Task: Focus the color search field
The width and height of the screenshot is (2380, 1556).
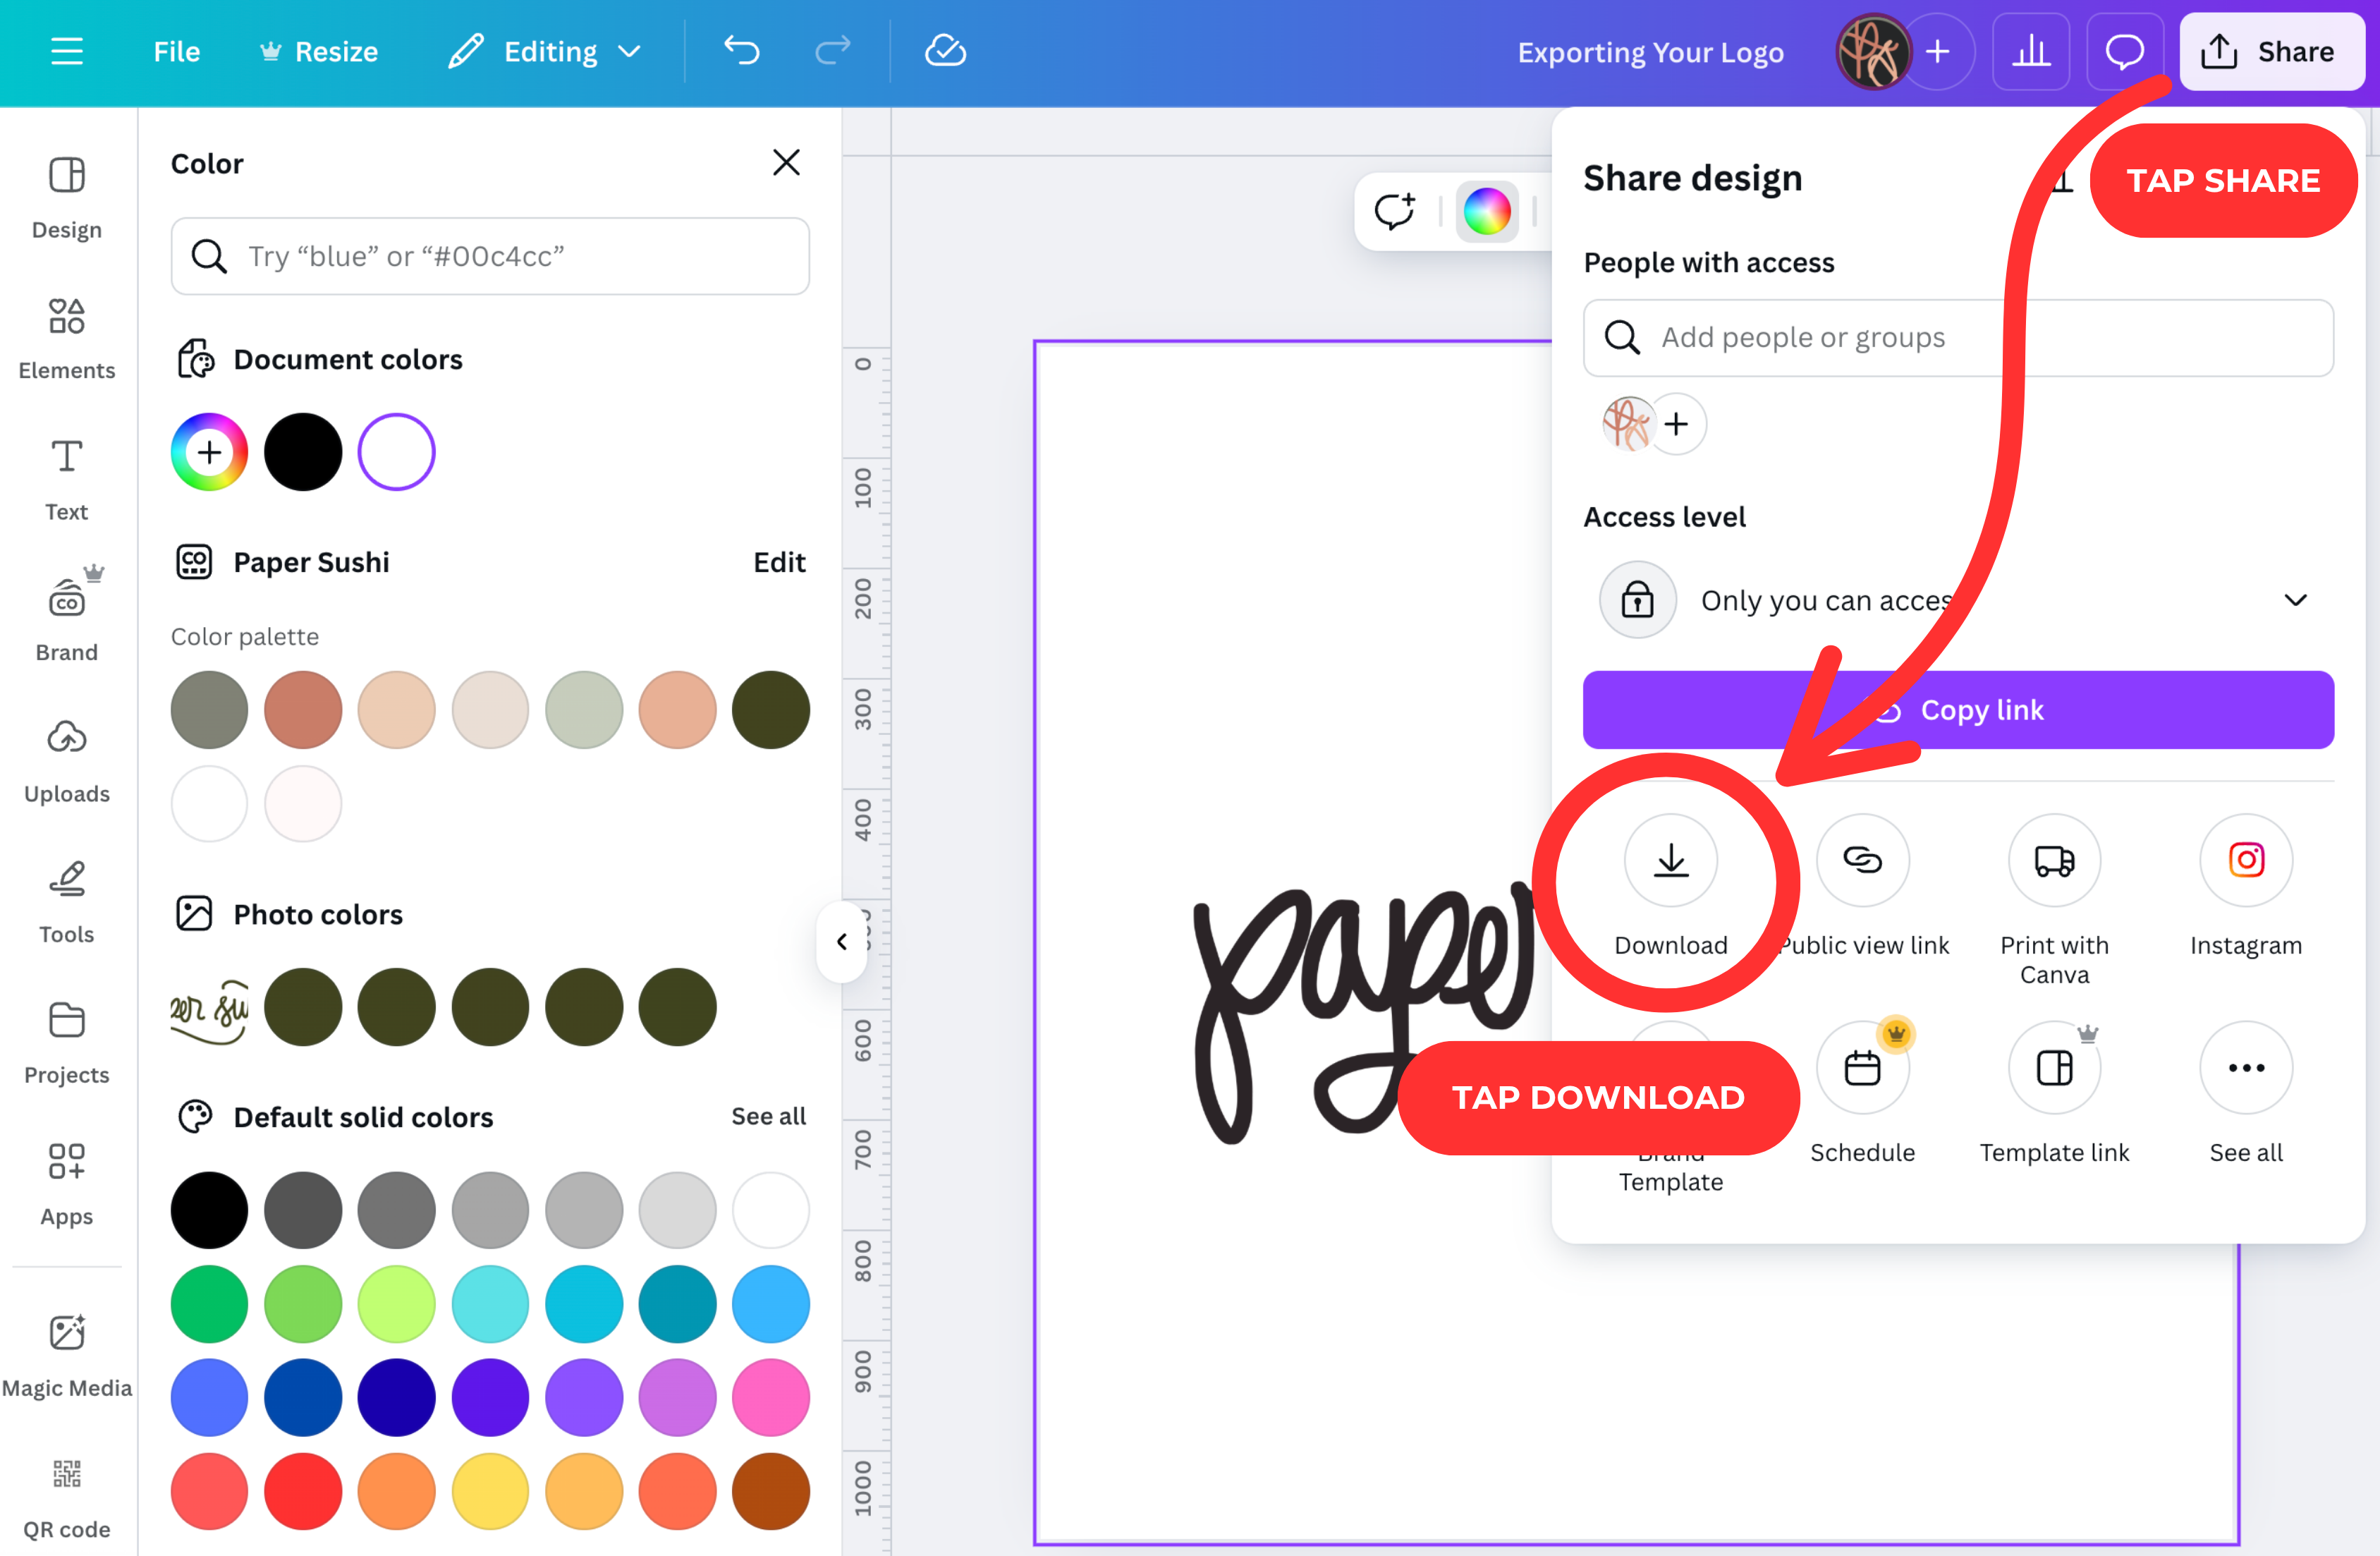Action: click(490, 256)
